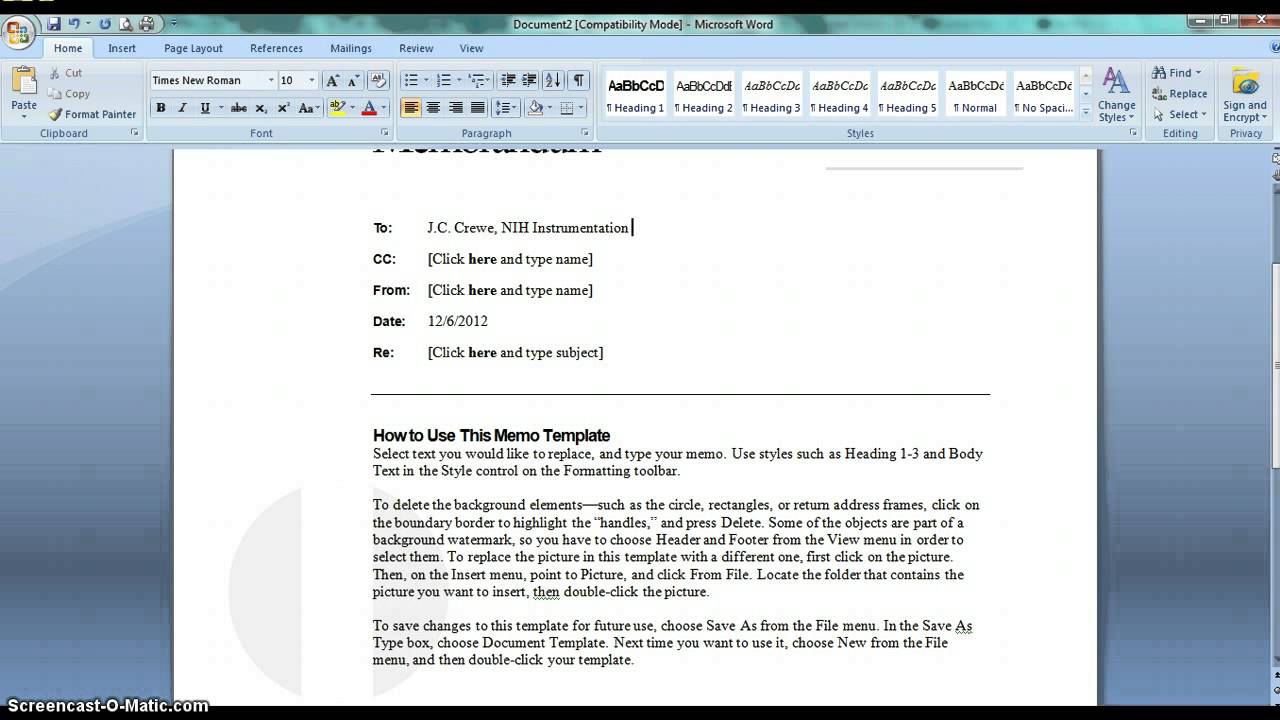Switch to the Mailings tab
1280x720 pixels.
click(x=351, y=48)
